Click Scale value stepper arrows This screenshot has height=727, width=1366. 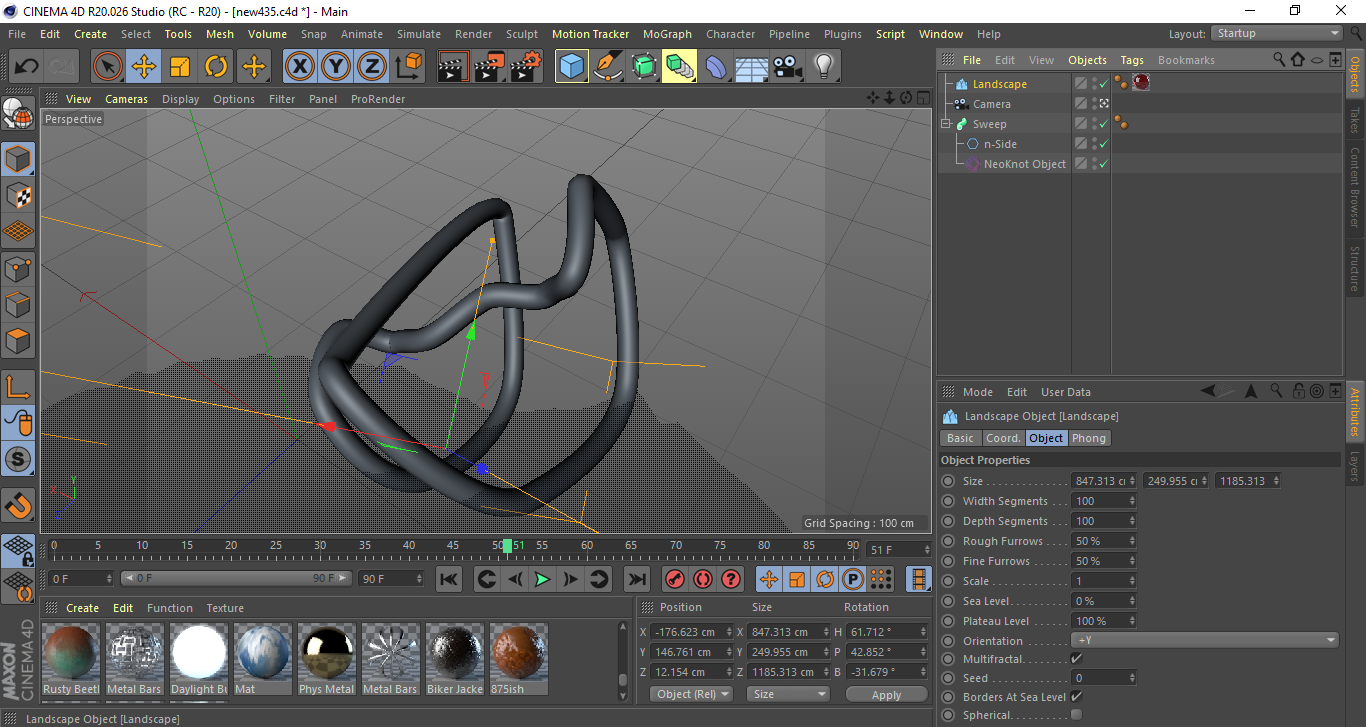tap(1132, 581)
